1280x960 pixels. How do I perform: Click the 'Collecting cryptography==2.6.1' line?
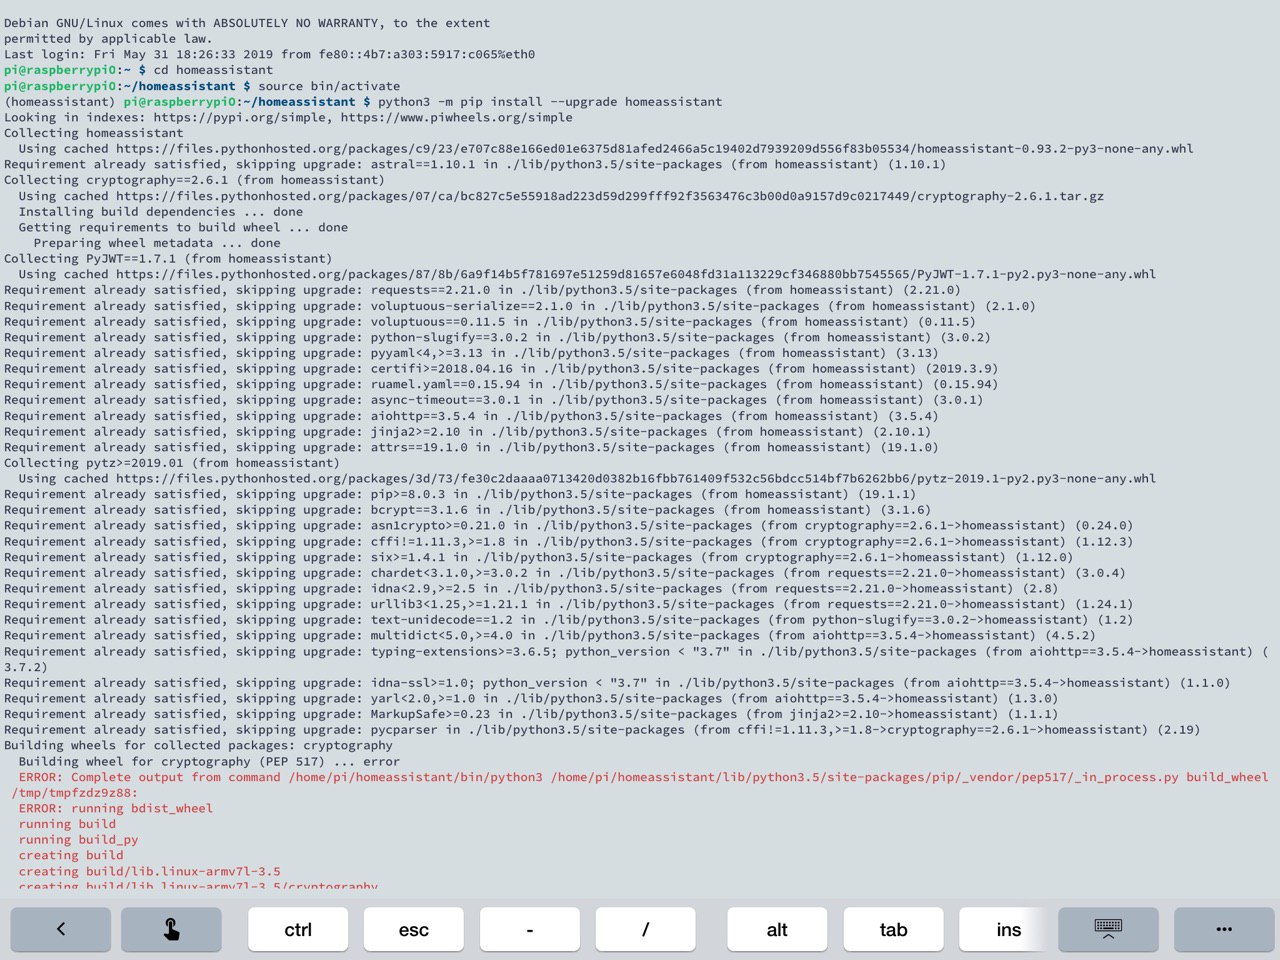194,180
